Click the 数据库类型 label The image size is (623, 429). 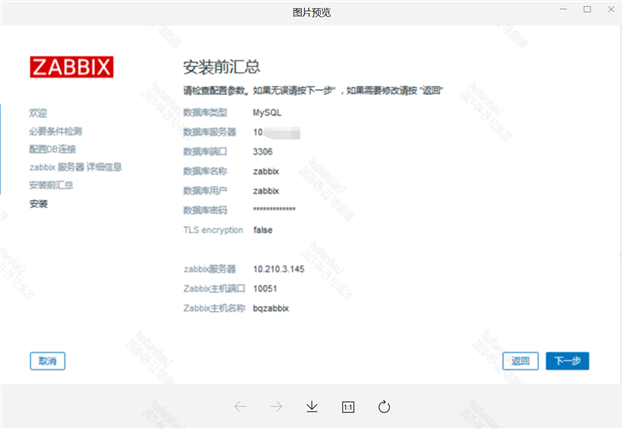205,113
